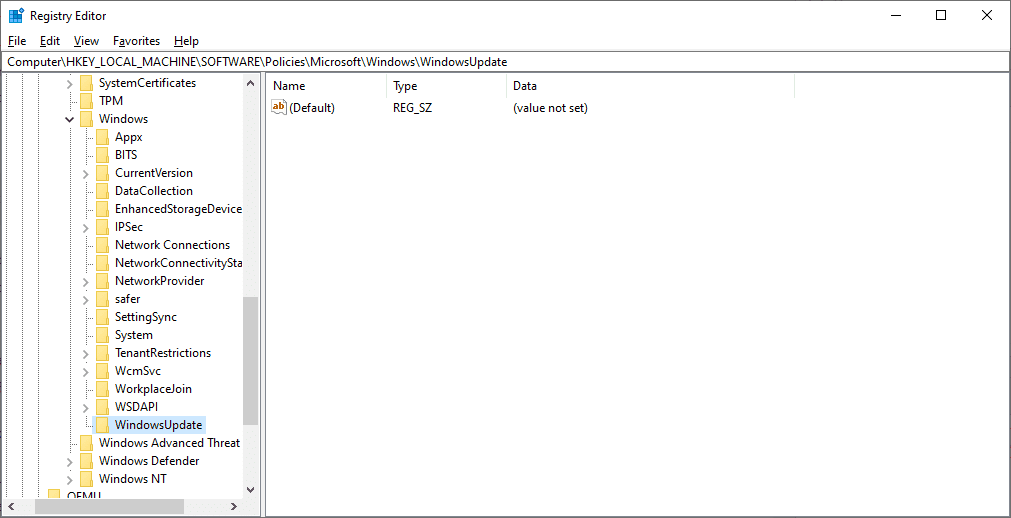Expand the IPSec key
The height and width of the screenshot is (518, 1011).
[86, 228]
